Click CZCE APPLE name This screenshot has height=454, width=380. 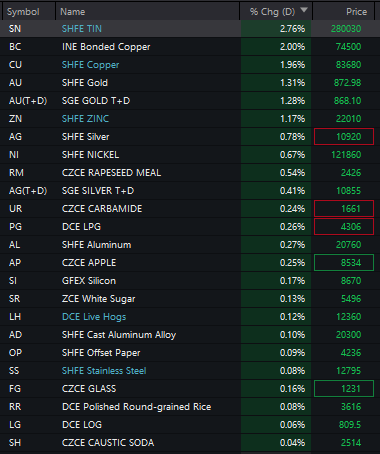[89, 263]
